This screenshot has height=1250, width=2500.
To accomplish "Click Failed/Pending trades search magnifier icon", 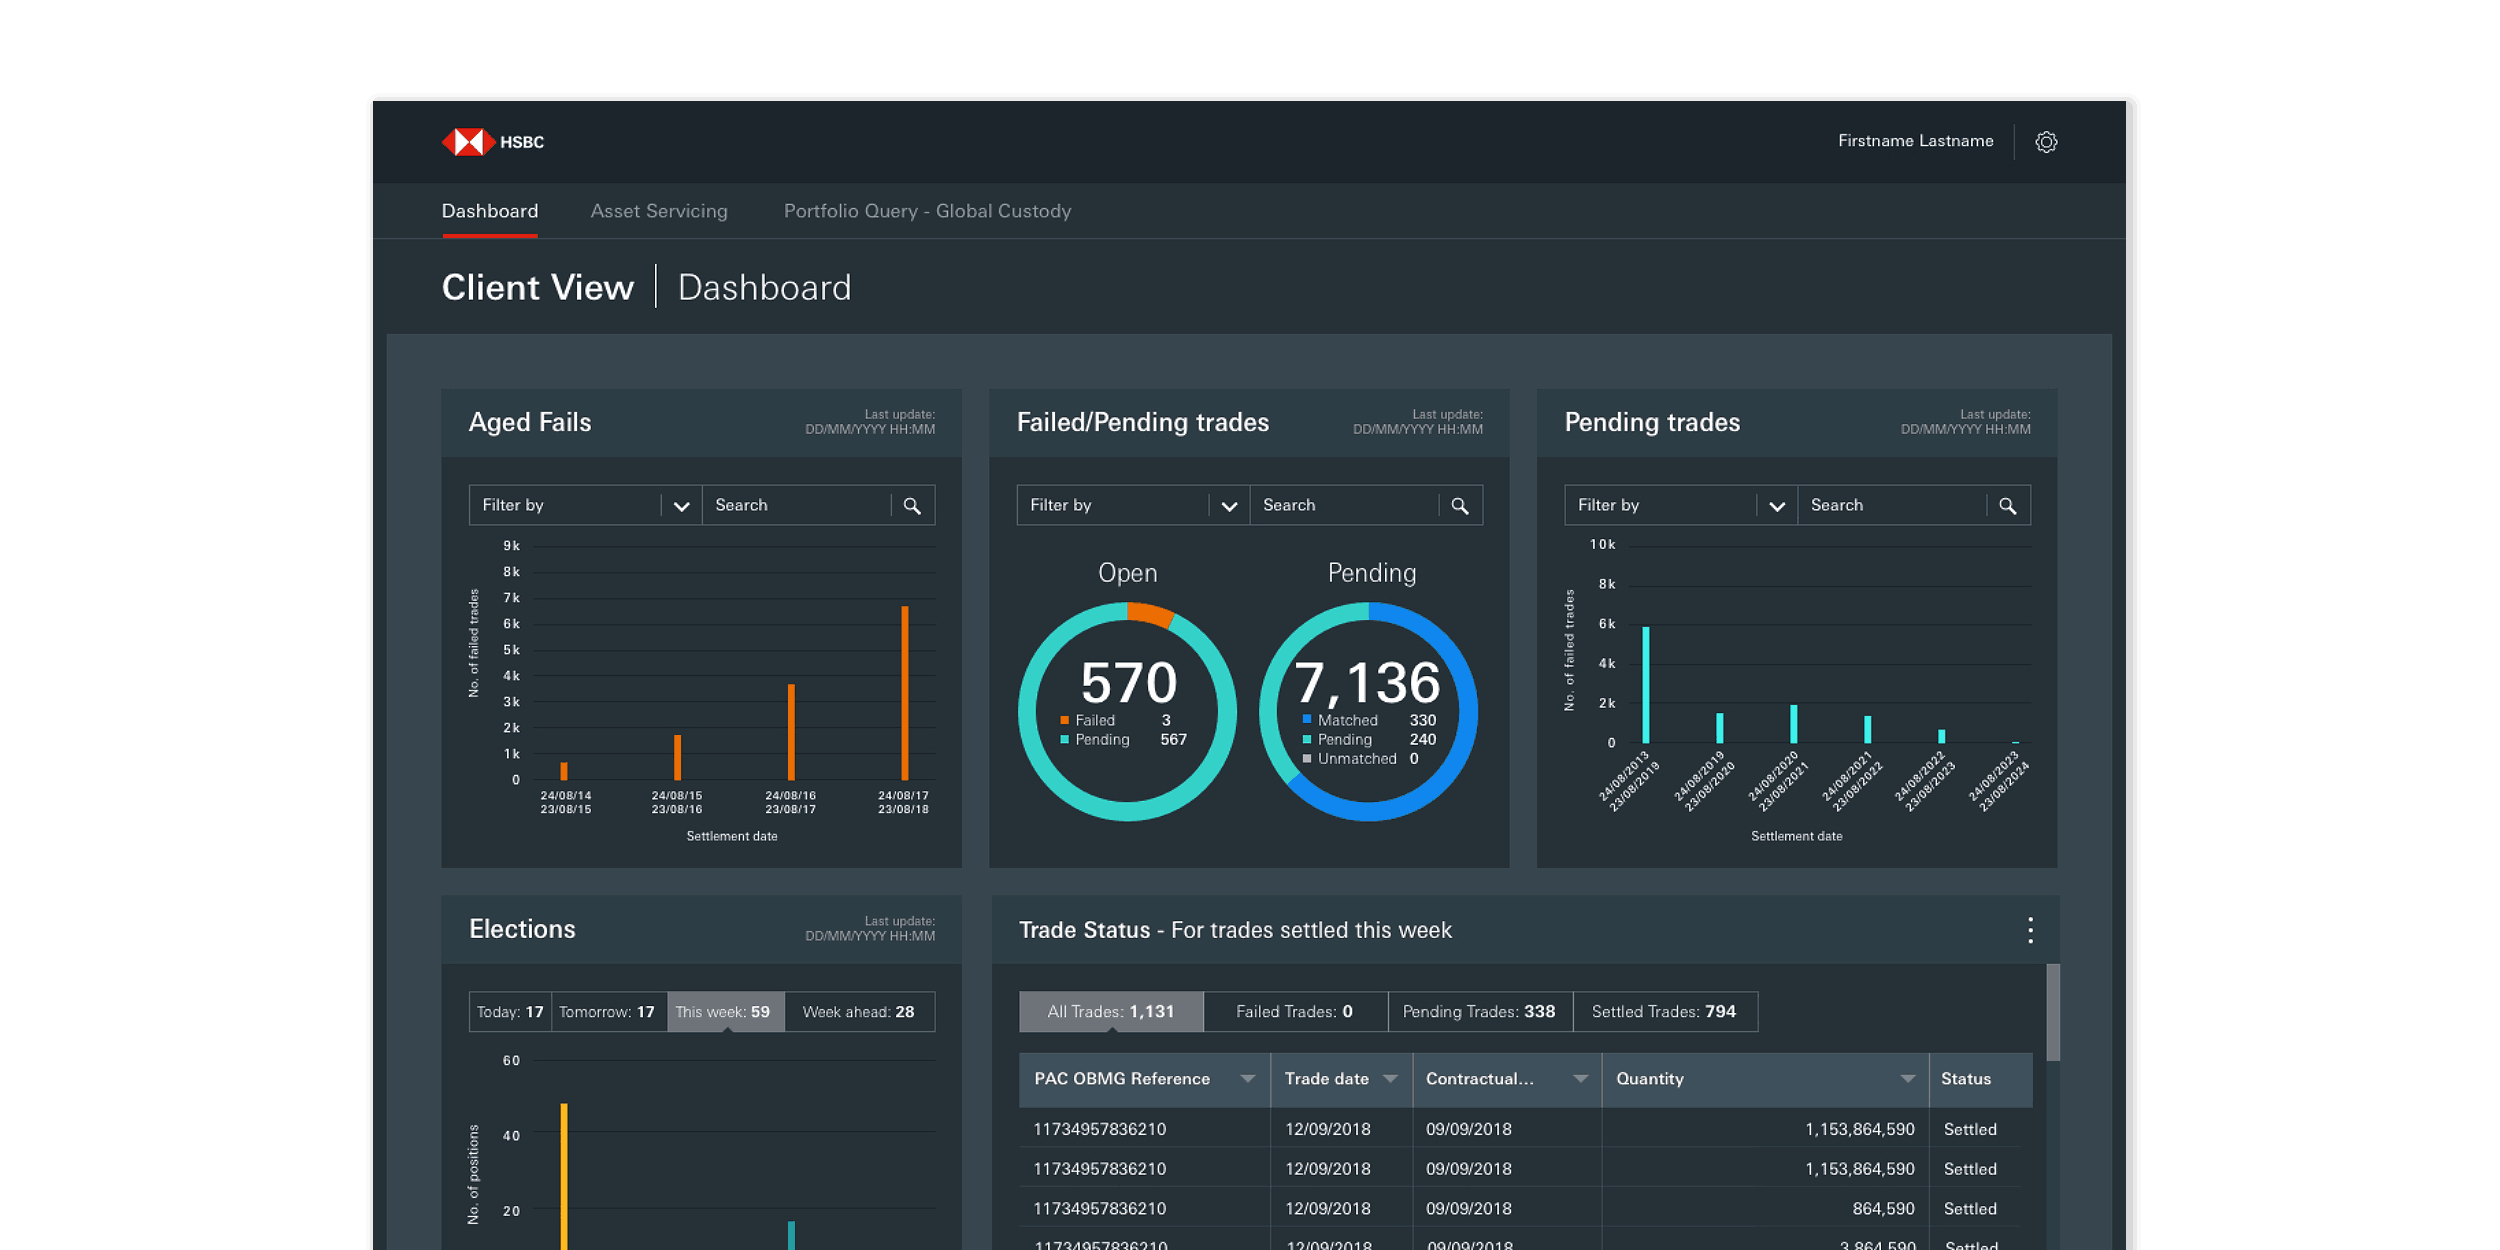I will click(x=1460, y=506).
